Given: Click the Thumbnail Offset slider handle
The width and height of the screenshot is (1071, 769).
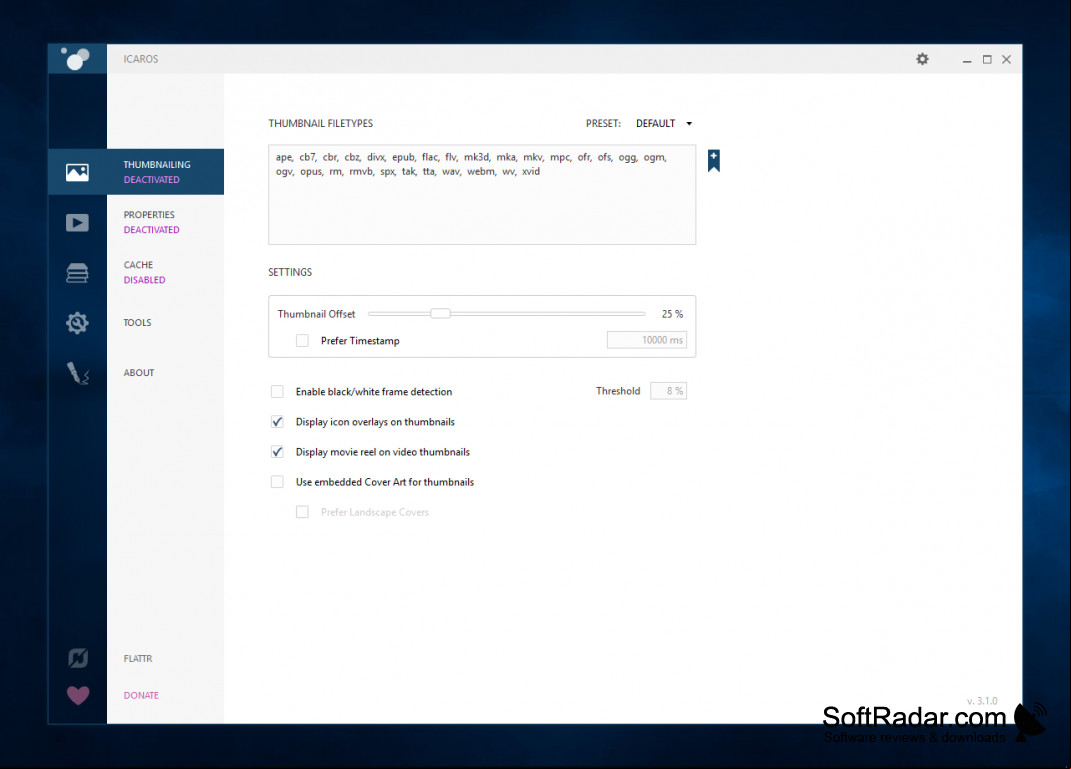Looking at the screenshot, I should 440,313.
